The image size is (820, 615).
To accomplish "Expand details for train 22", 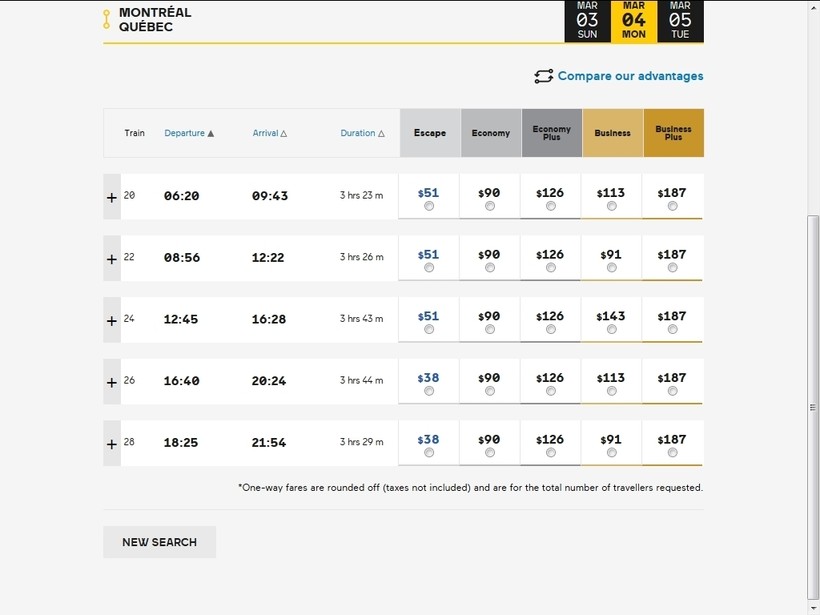I will pyautogui.click(x=112, y=259).
